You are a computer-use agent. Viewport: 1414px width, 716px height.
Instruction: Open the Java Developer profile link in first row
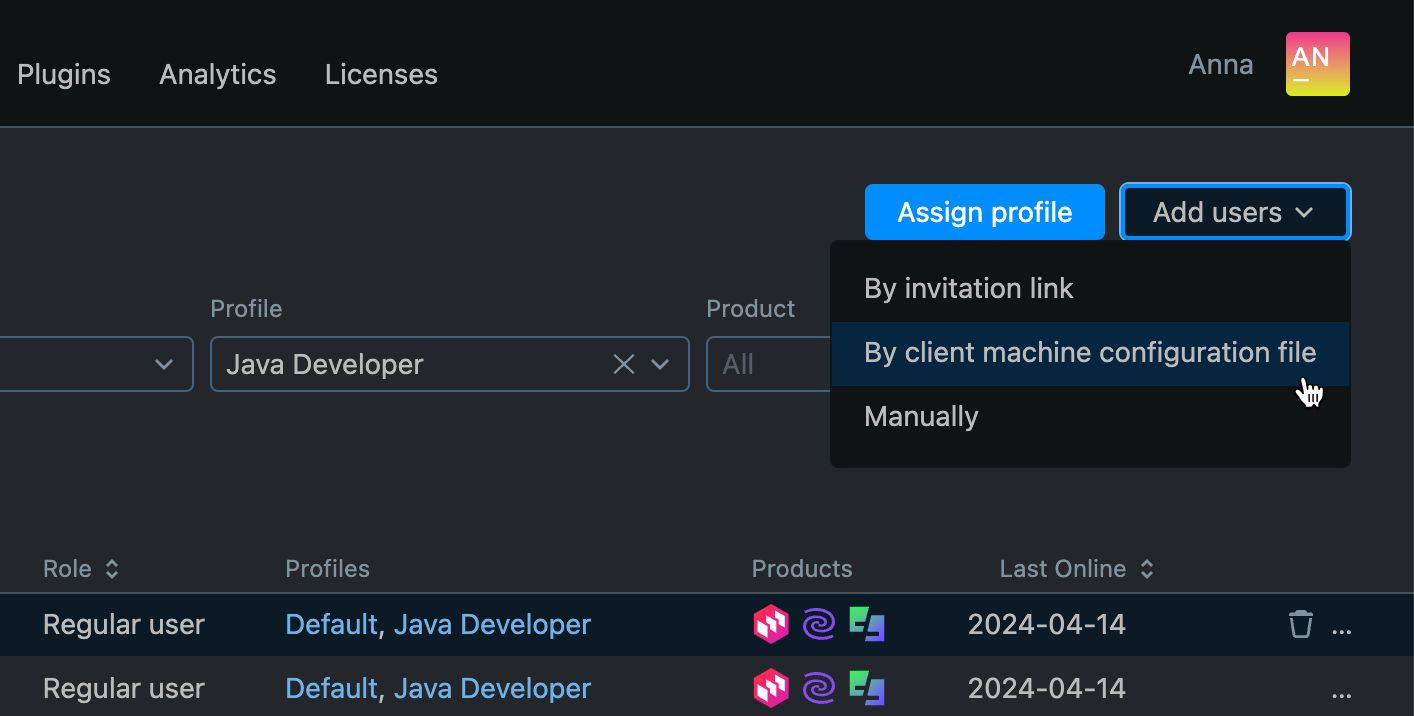coord(492,624)
